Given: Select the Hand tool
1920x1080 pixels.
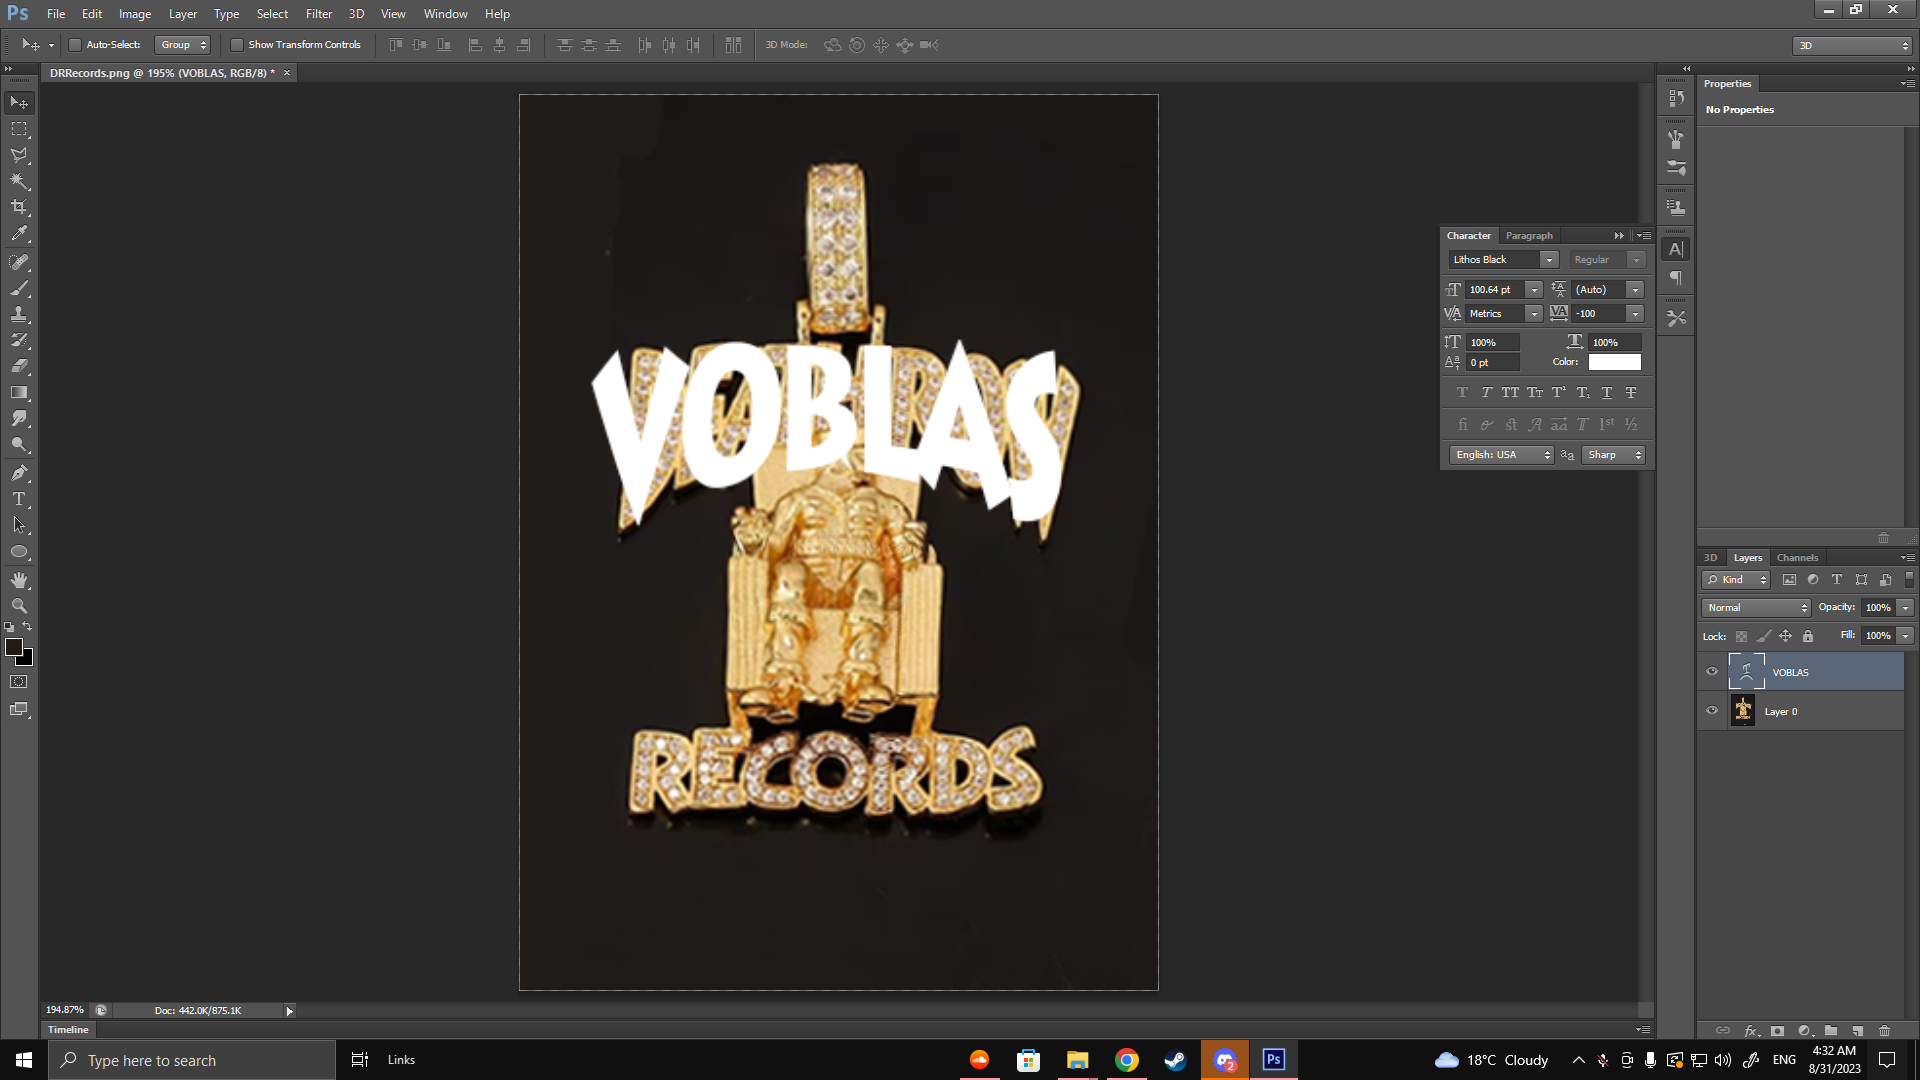Looking at the screenshot, I should 19,580.
